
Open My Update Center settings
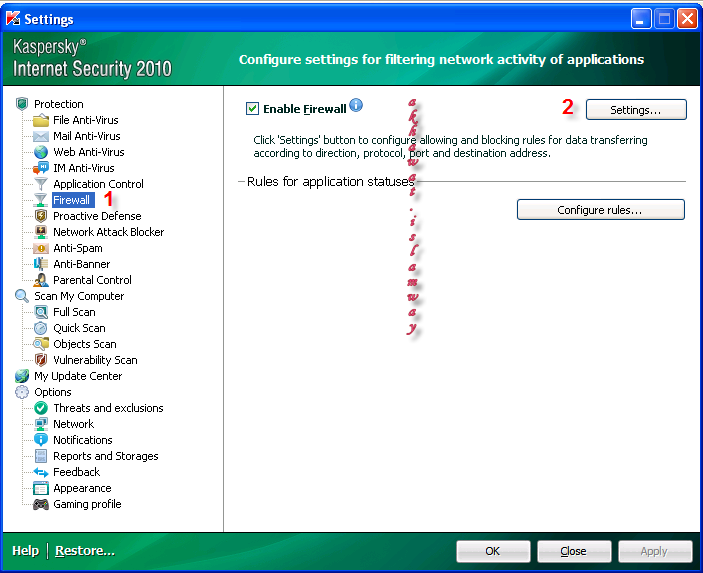pyautogui.click(x=78, y=376)
